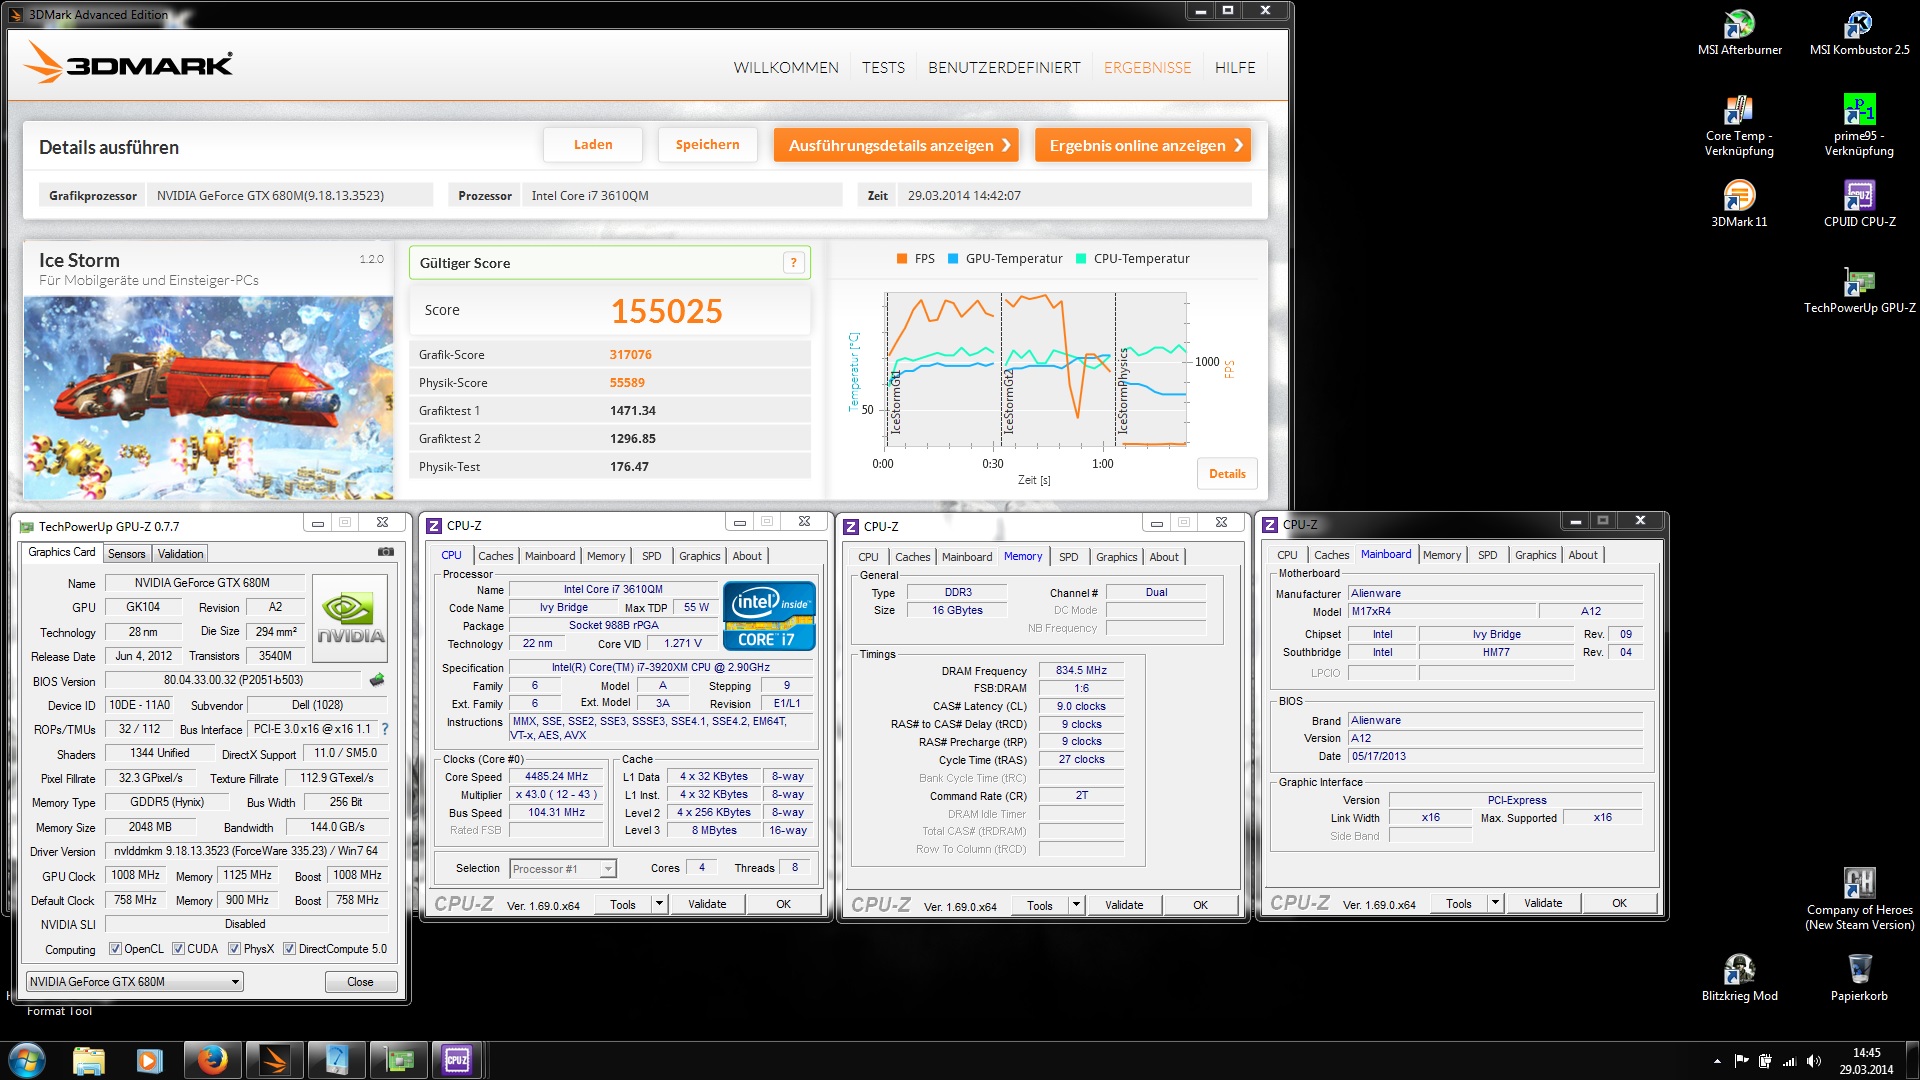Click bus interface question mark in GPU-Z
This screenshot has height=1080, width=1920.
coord(385,729)
